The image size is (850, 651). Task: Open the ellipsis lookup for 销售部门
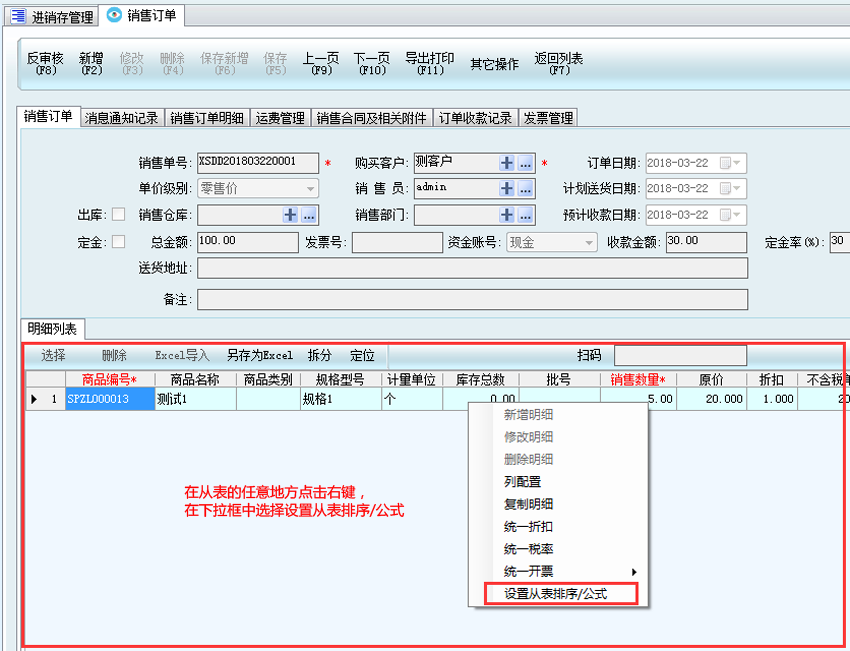point(526,214)
